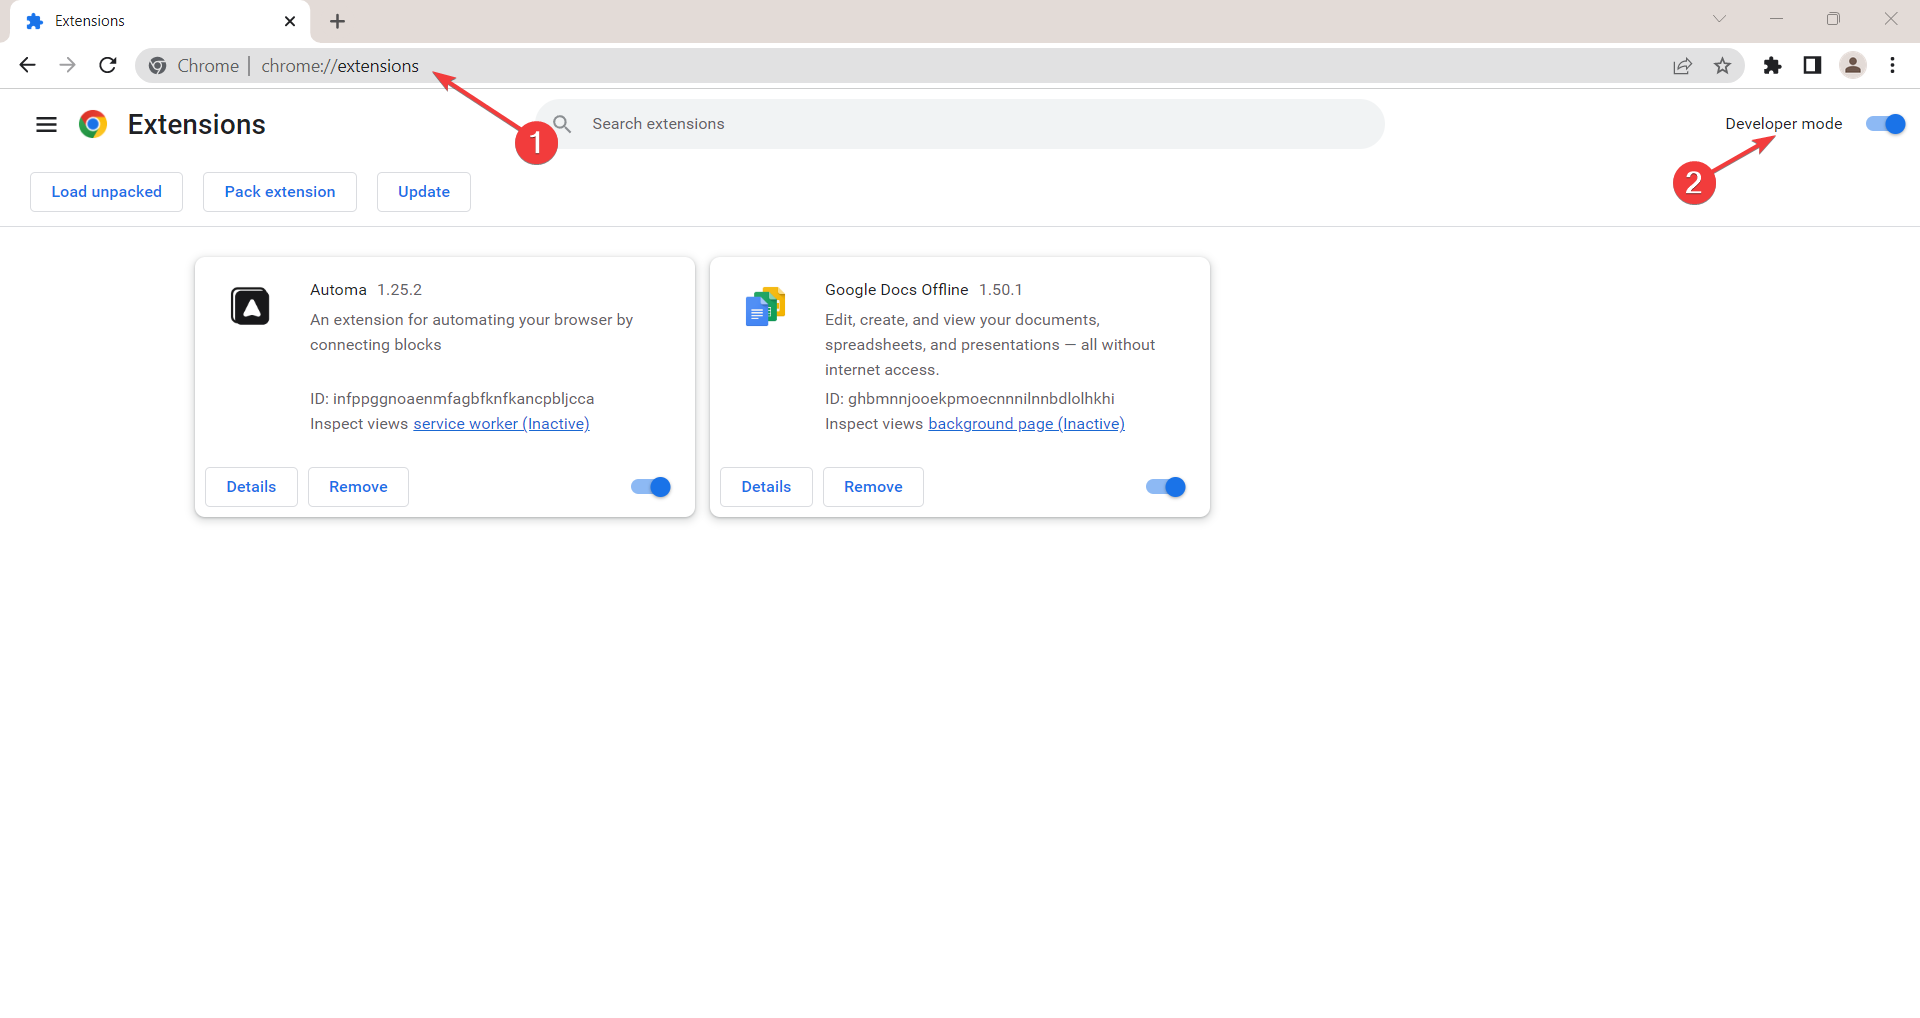Open the share this page icon
This screenshot has width=1920, height=1018.
tap(1682, 66)
